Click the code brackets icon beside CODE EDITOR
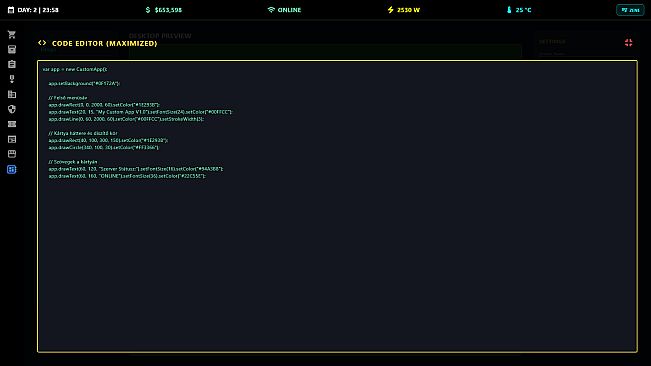 coord(42,43)
